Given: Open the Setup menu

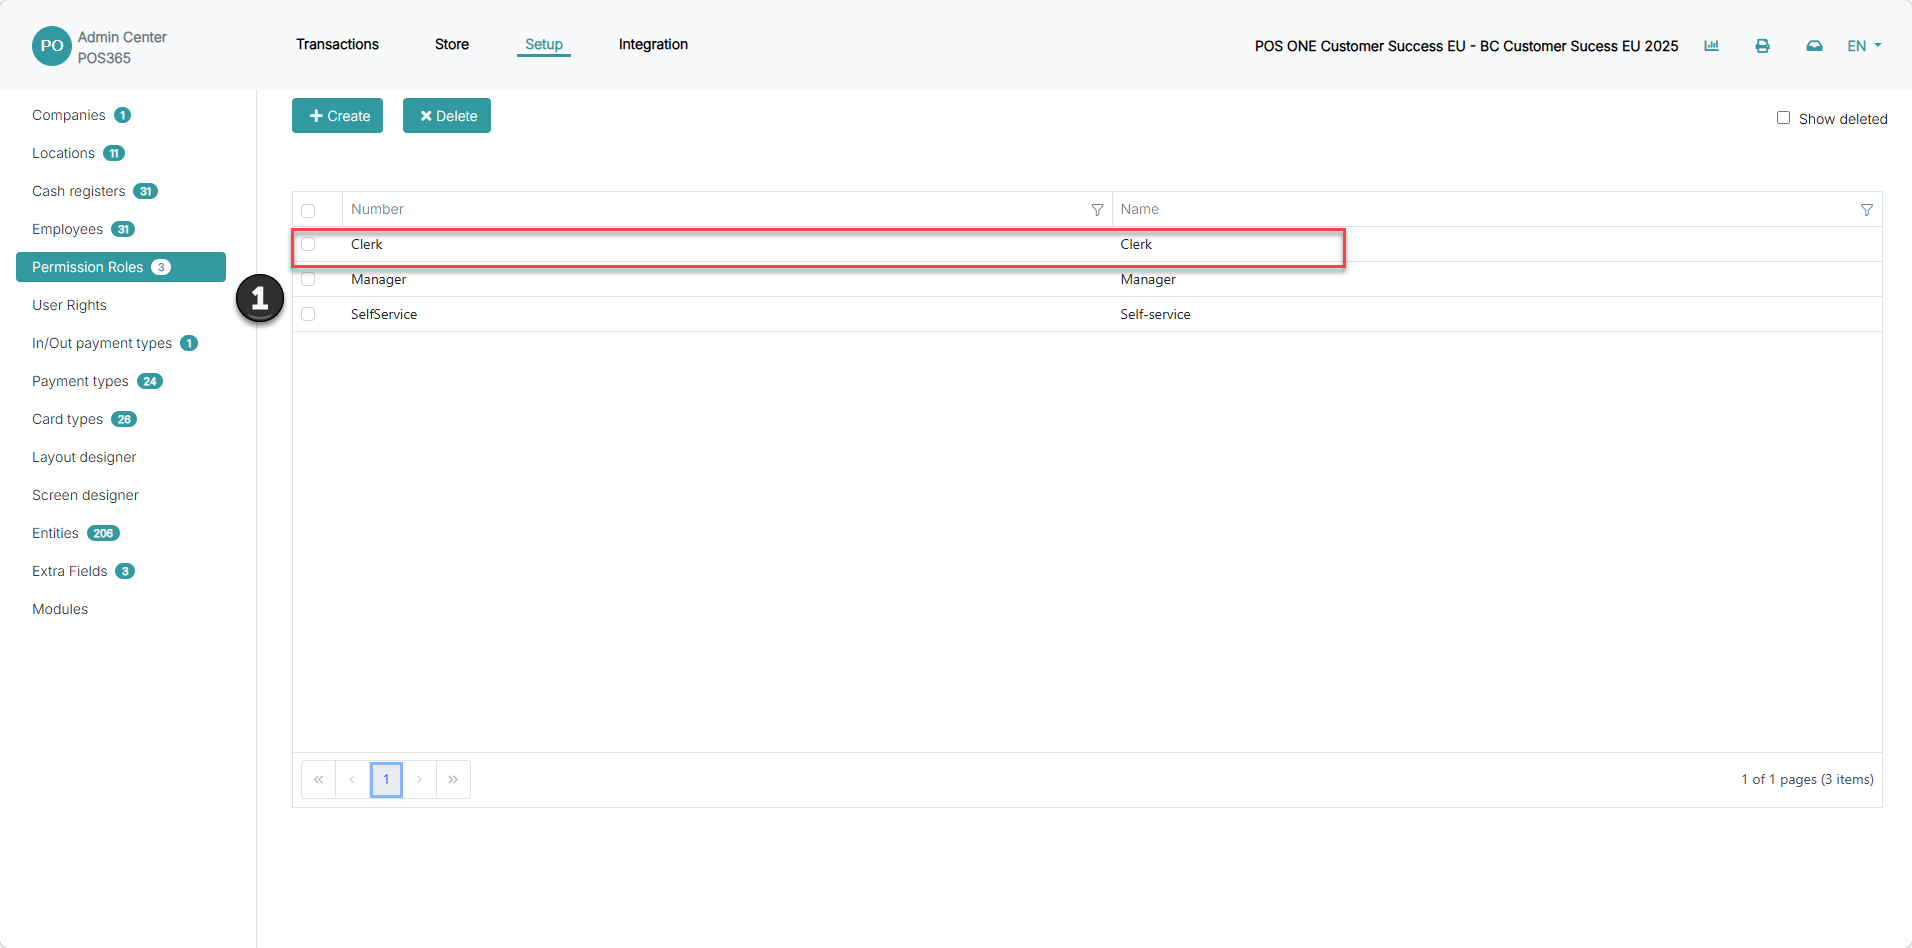Looking at the screenshot, I should (544, 44).
